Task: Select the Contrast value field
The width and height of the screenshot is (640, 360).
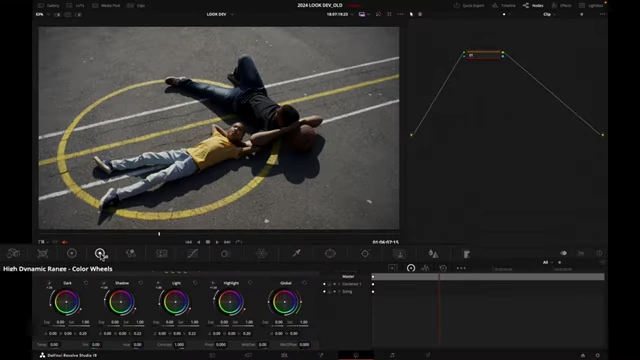Action: 179,344
